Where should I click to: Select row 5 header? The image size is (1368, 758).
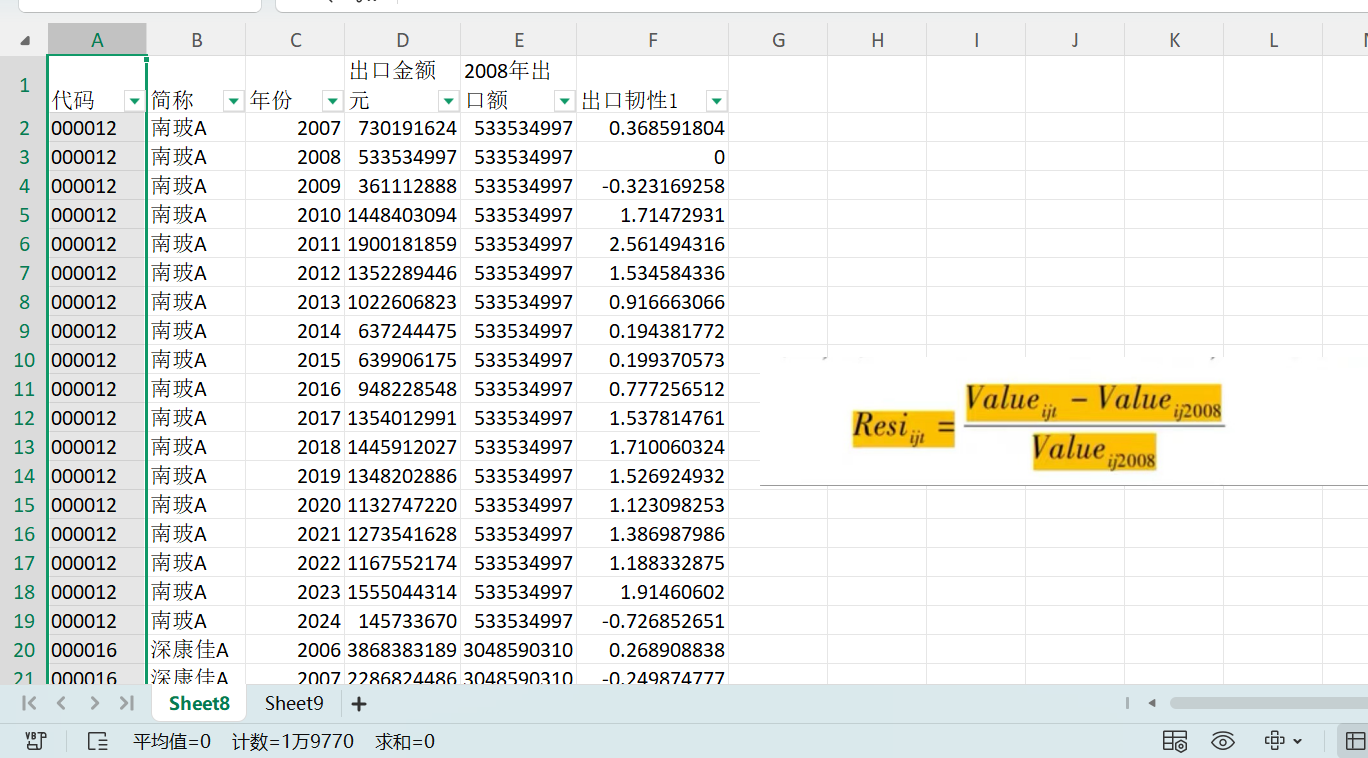click(x=24, y=215)
